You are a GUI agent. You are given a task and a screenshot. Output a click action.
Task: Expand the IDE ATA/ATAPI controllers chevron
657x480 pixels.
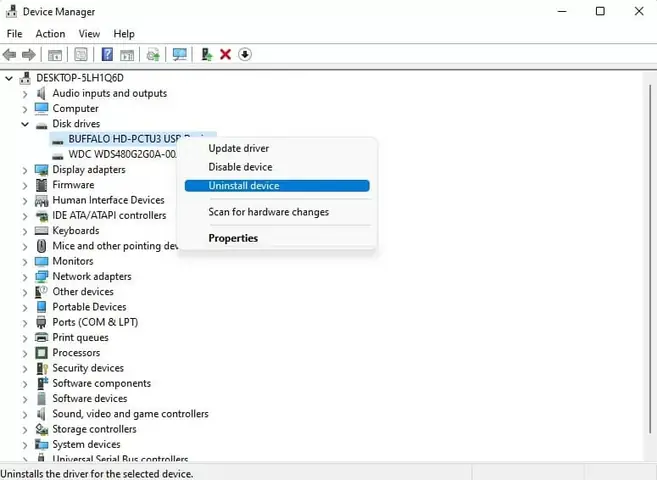25,216
